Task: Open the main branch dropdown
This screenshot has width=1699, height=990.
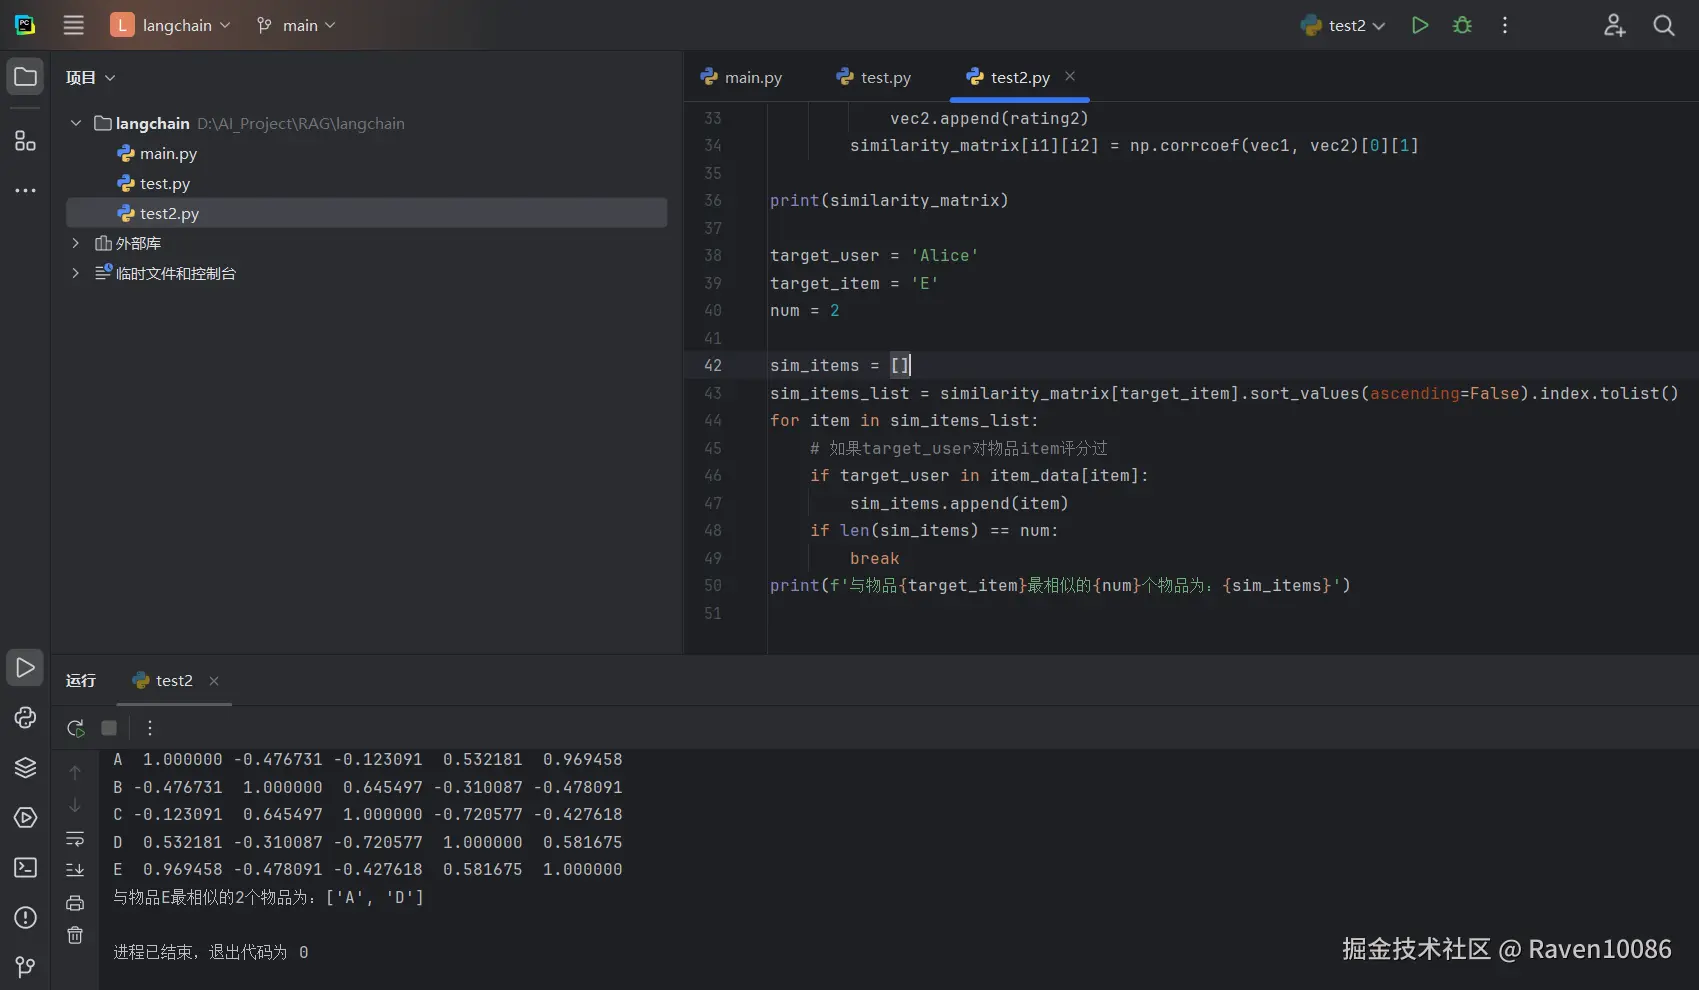Action: click(296, 25)
